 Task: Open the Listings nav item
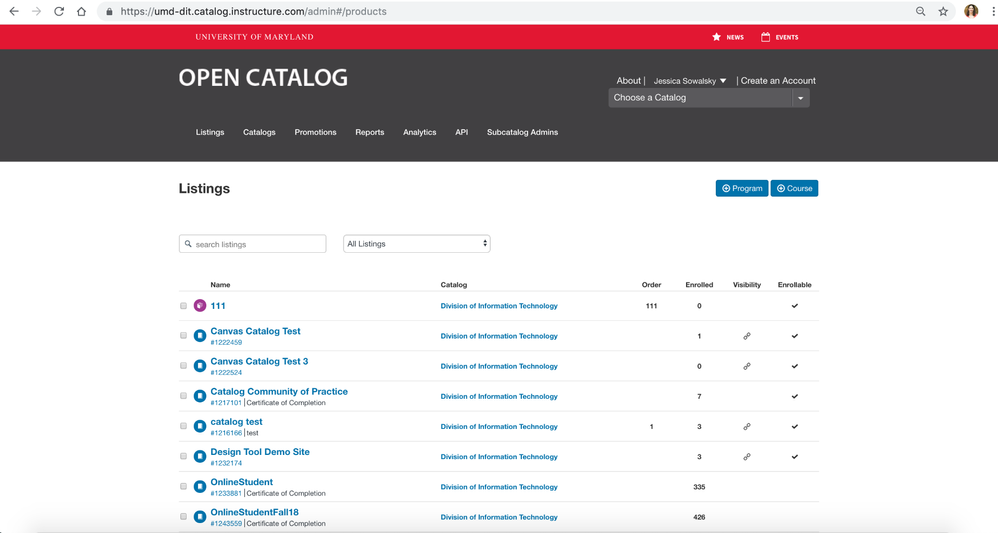click(210, 132)
